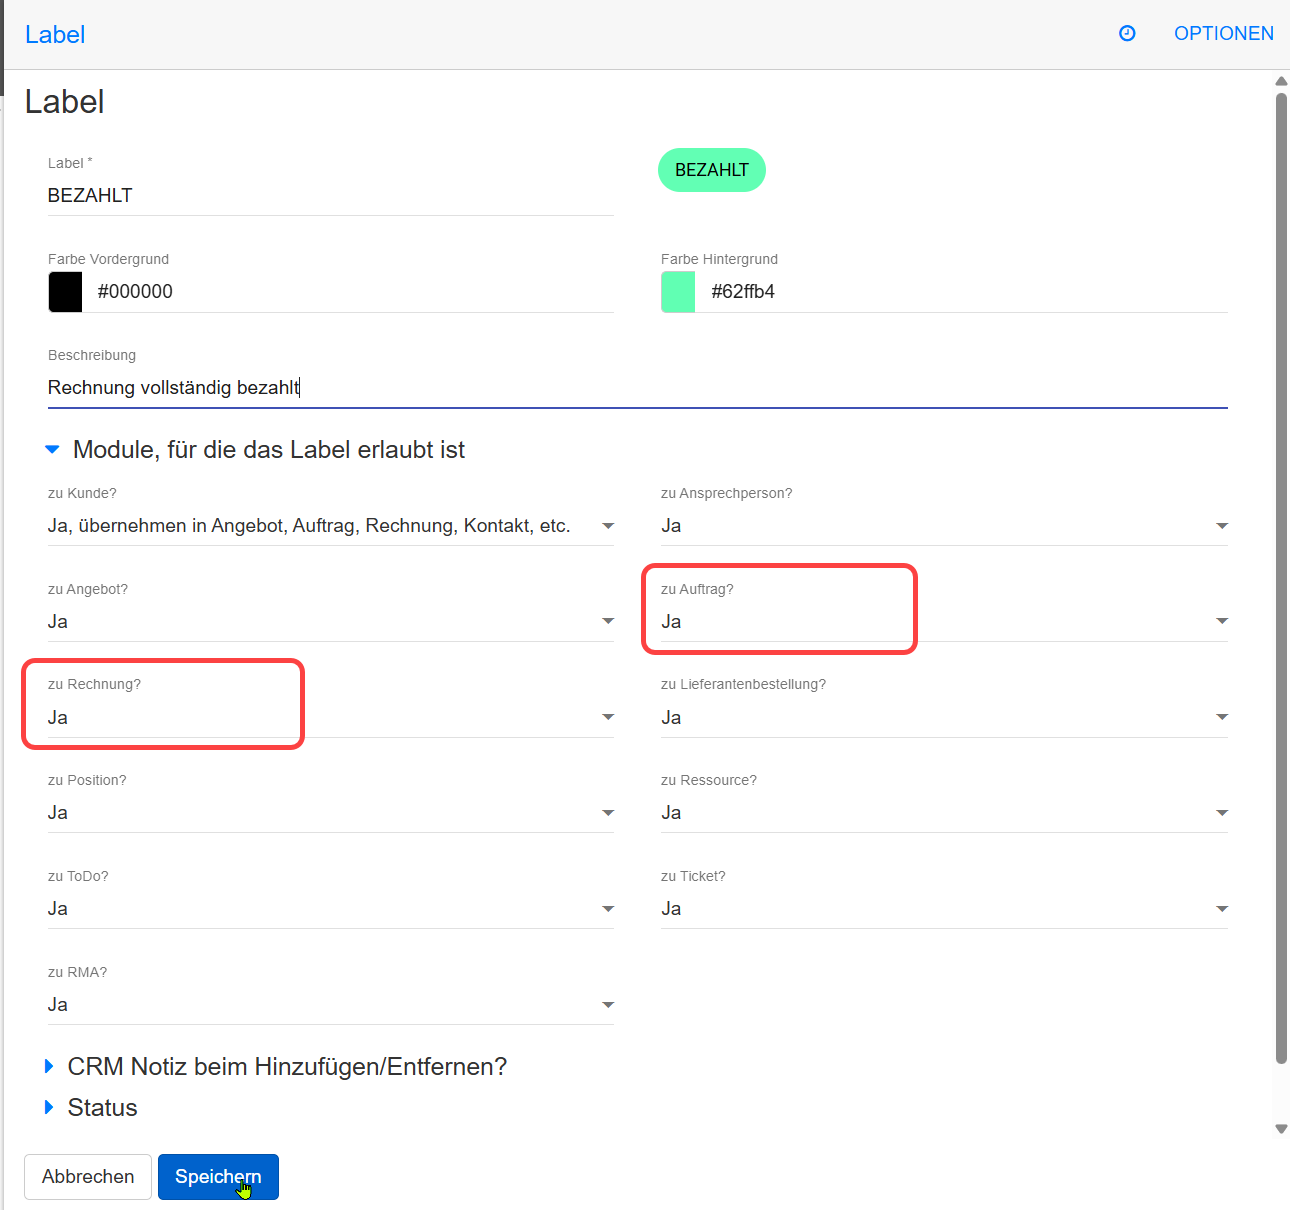The height and width of the screenshot is (1210, 1290).
Task: Edit the #62ffb4 background color value
Action: pos(967,292)
